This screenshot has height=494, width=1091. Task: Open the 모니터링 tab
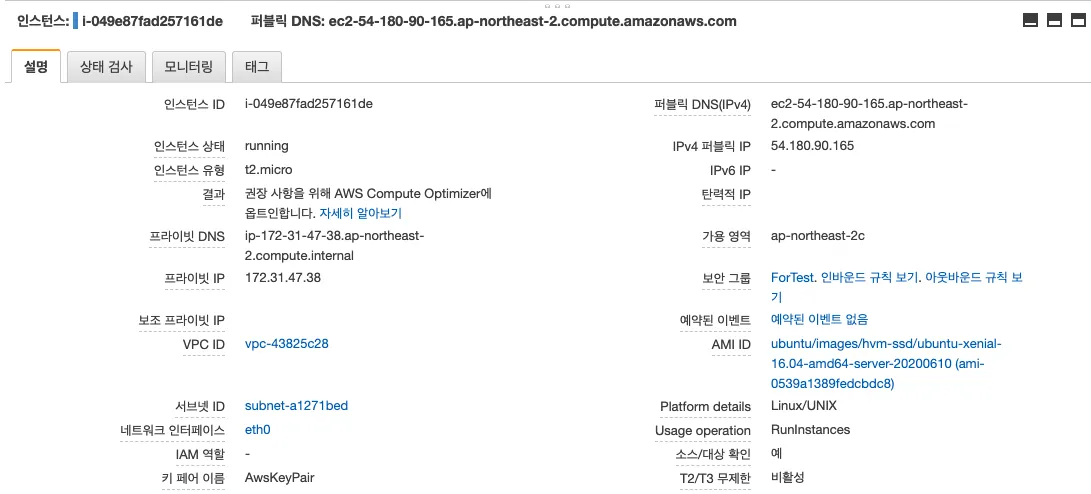(189, 67)
